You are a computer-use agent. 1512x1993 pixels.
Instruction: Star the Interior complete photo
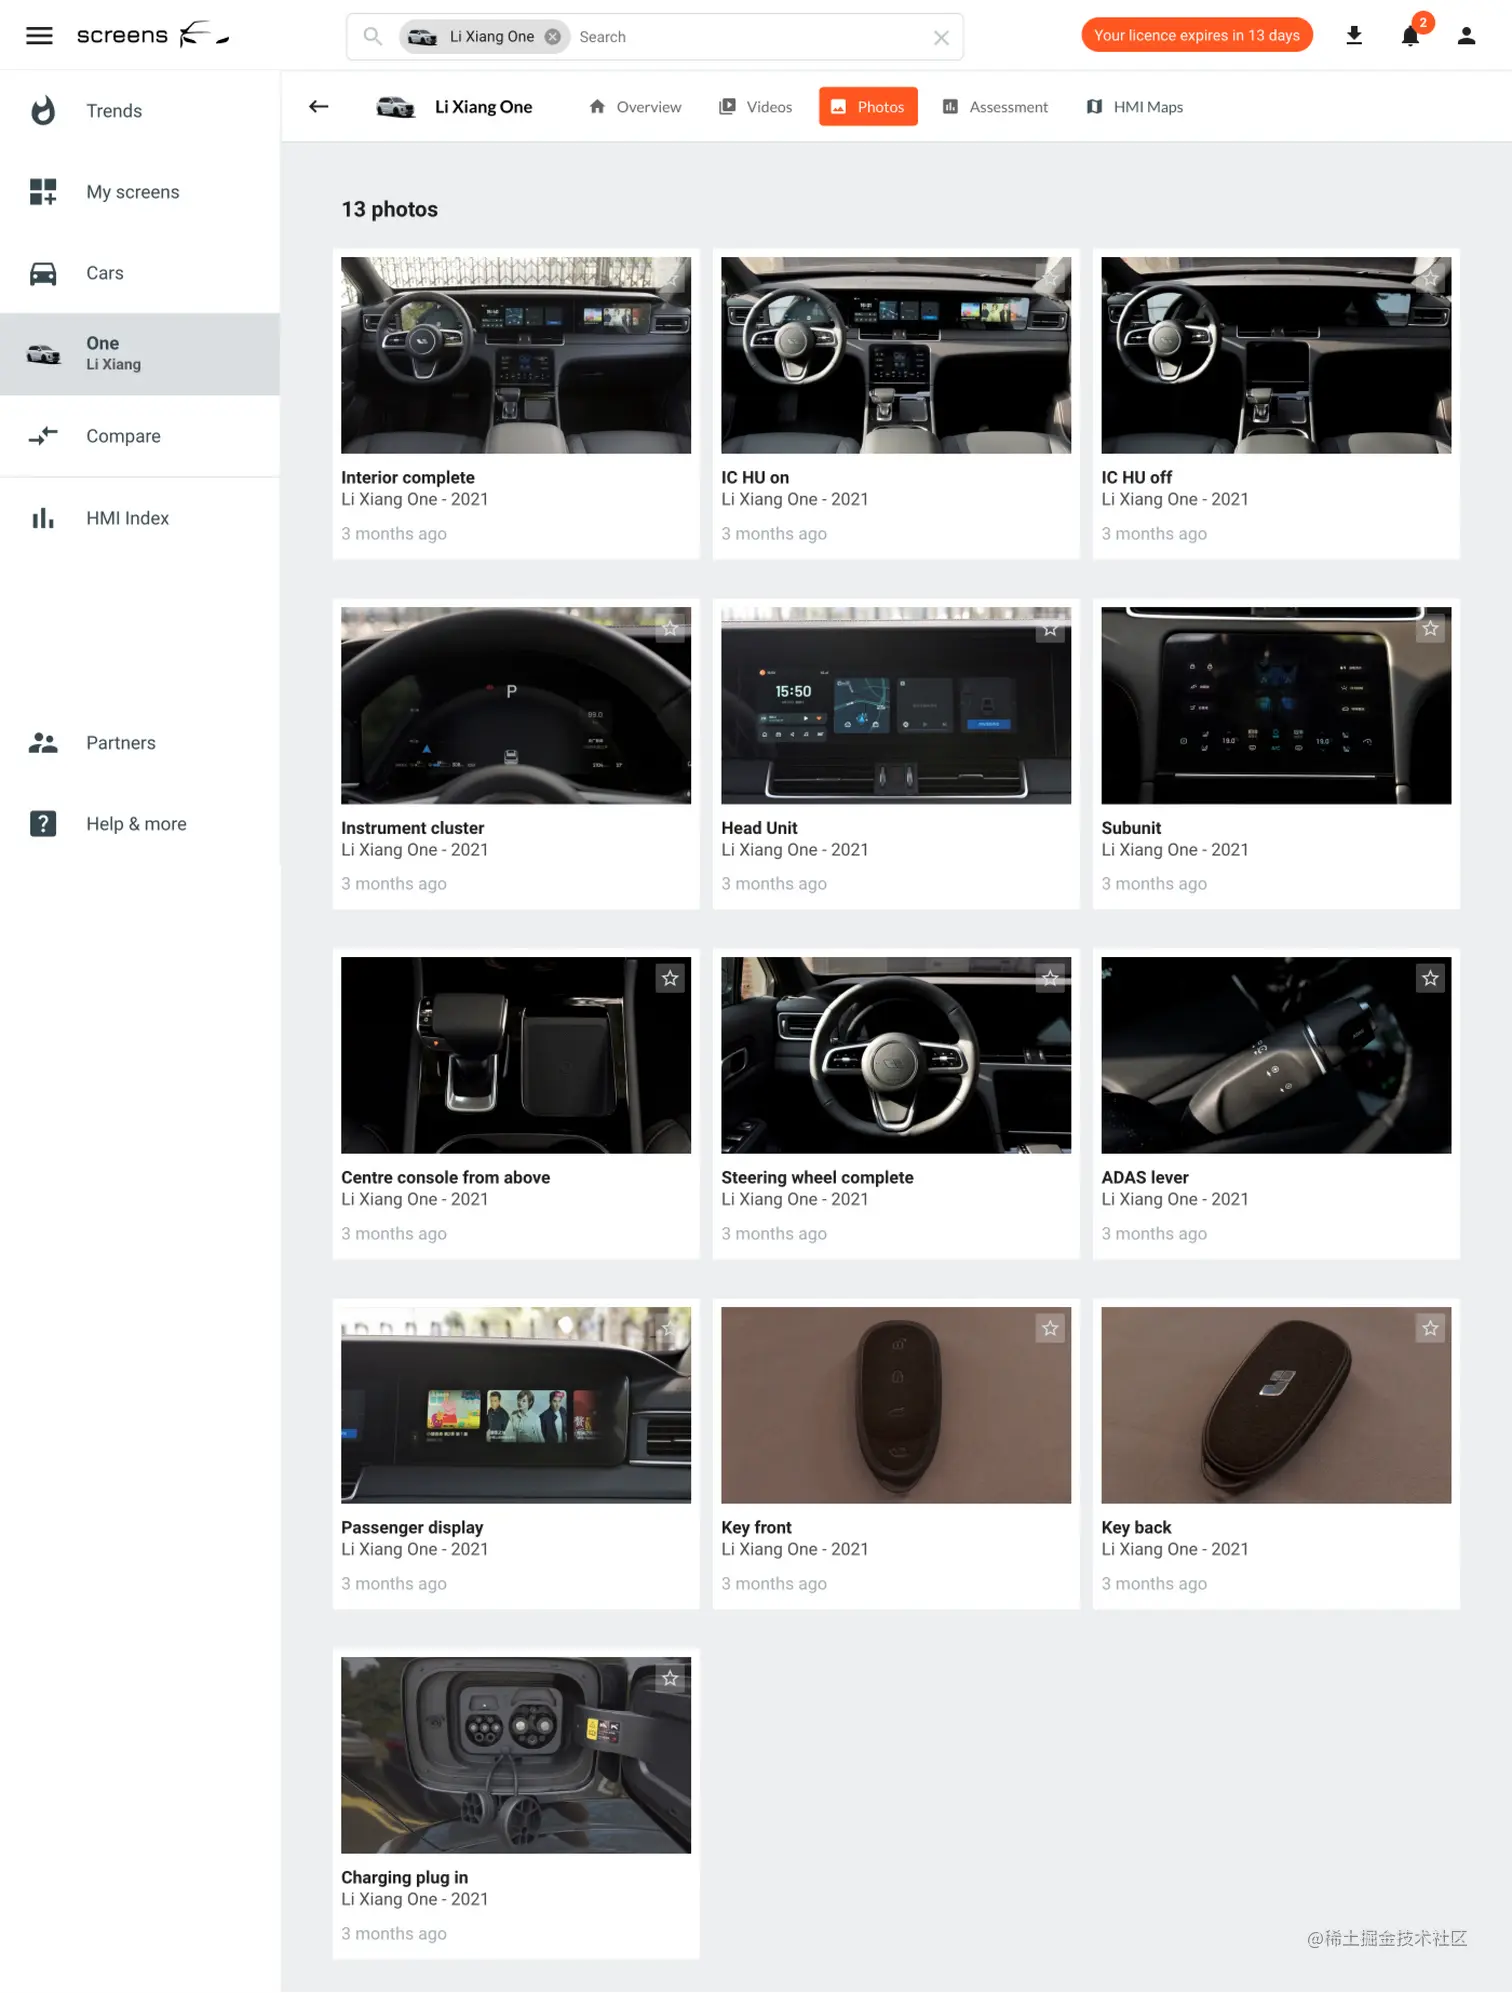670,278
